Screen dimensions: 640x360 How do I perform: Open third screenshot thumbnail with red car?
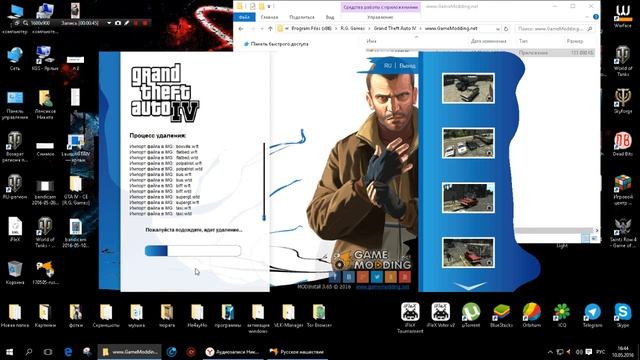tap(468, 198)
